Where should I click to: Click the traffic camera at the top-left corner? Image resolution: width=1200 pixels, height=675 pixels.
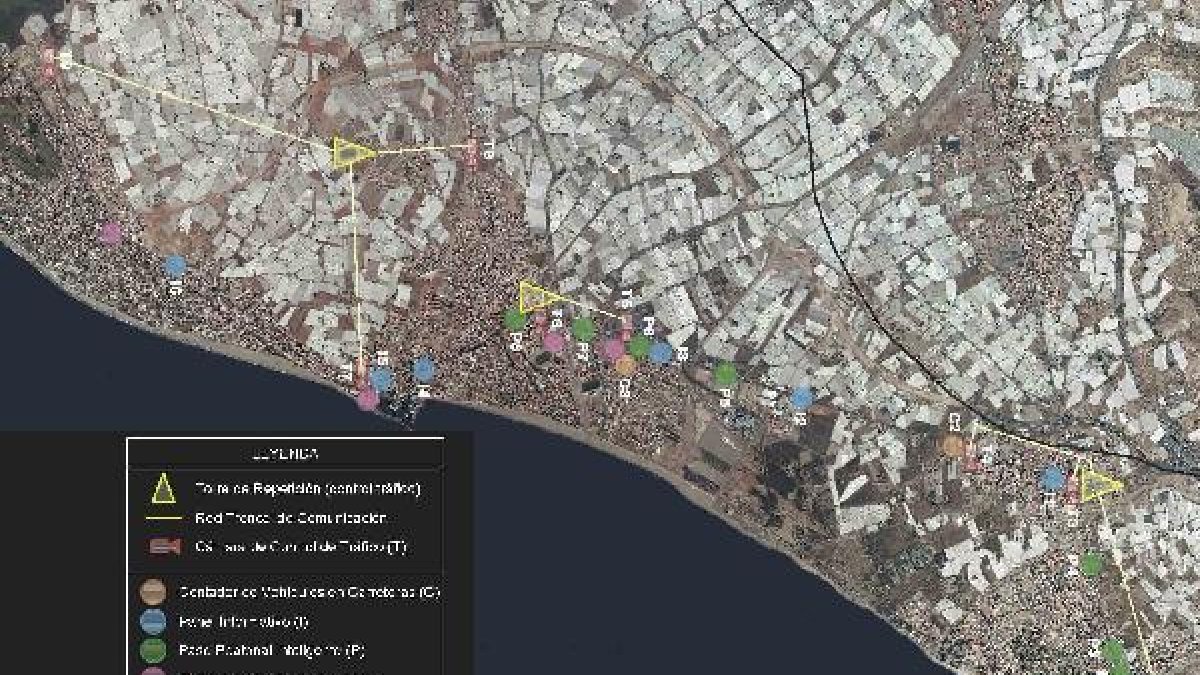tap(50, 60)
